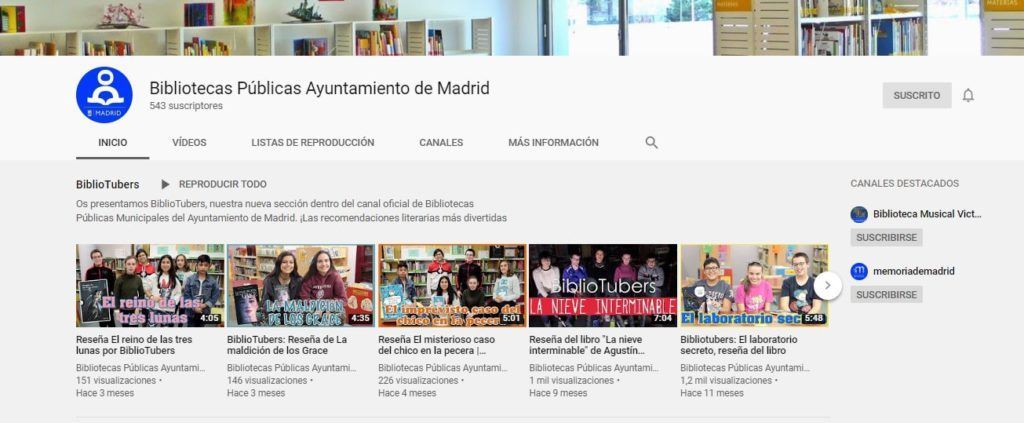Click title Reseña del libro La nieve interminable
Viewport: 1024px width, 423px height.
pos(587,345)
